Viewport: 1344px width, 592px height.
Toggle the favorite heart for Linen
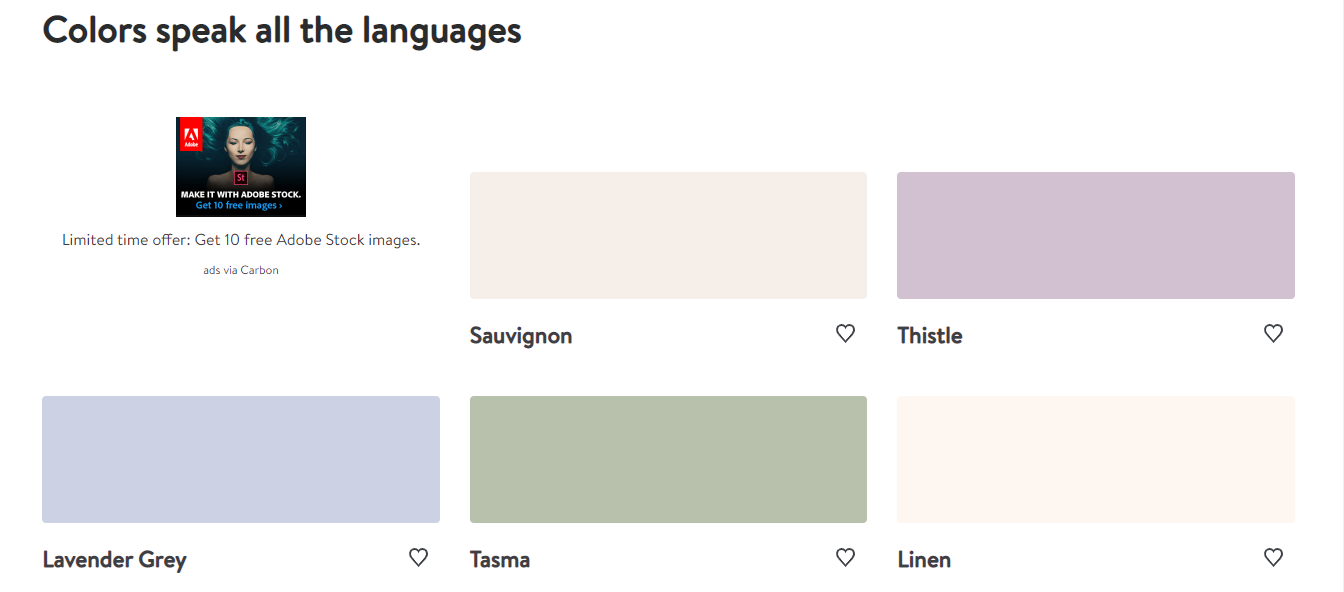[1273, 558]
